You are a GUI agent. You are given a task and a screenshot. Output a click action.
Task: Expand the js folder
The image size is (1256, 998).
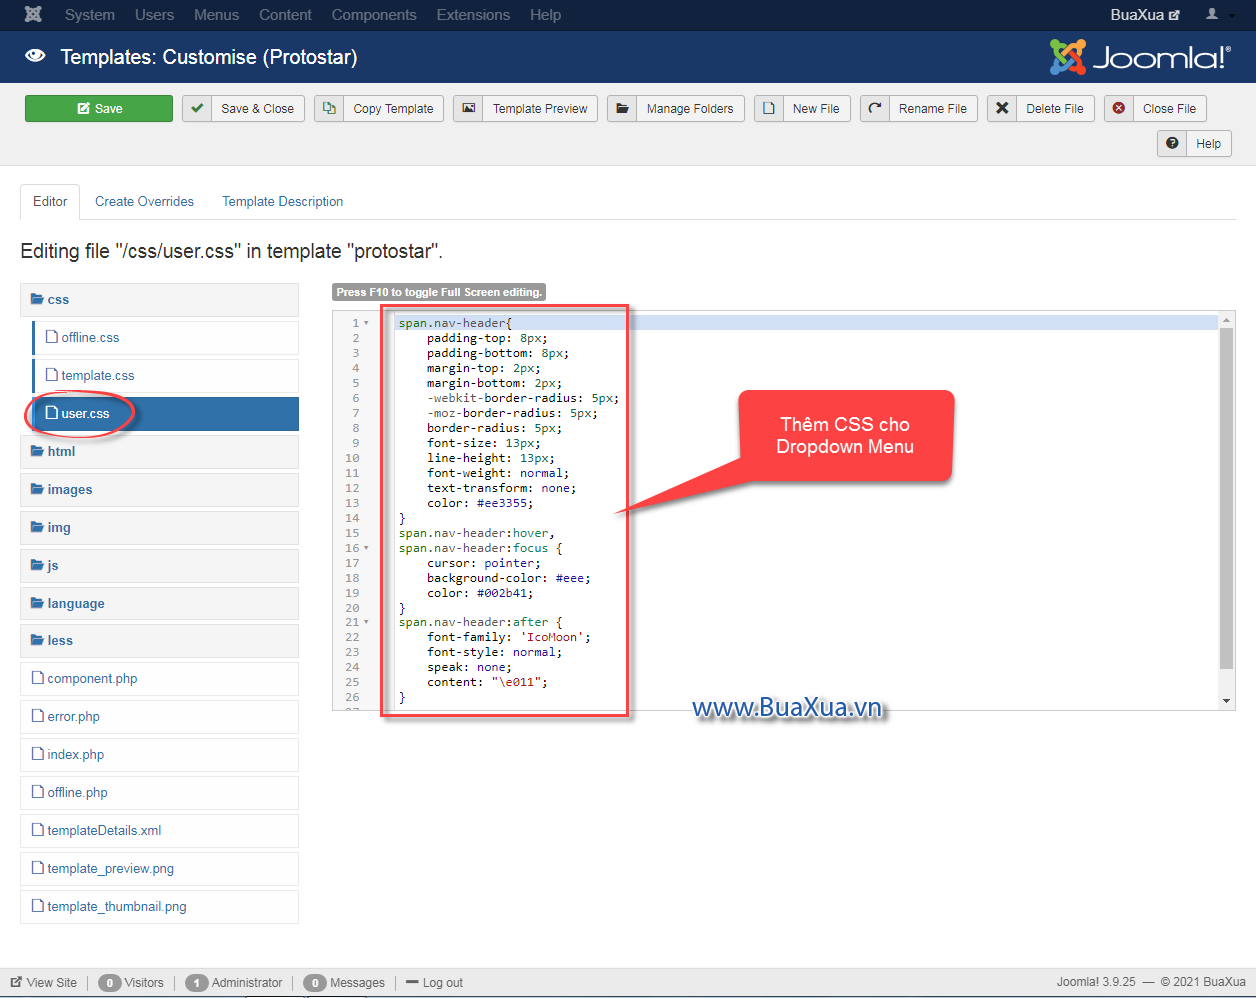tap(159, 566)
